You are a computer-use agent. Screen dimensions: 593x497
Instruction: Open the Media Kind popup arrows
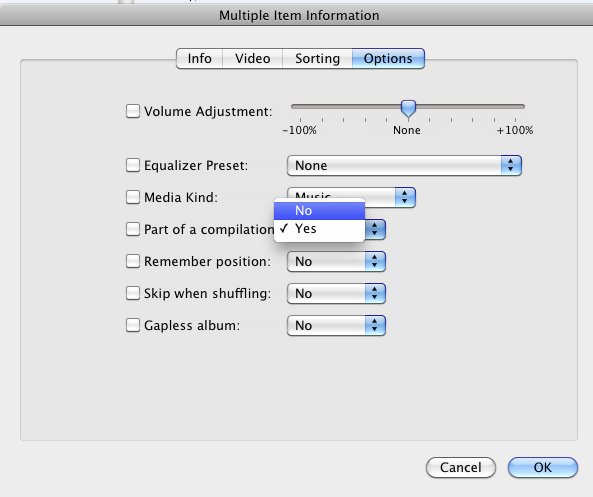point(405,197)
